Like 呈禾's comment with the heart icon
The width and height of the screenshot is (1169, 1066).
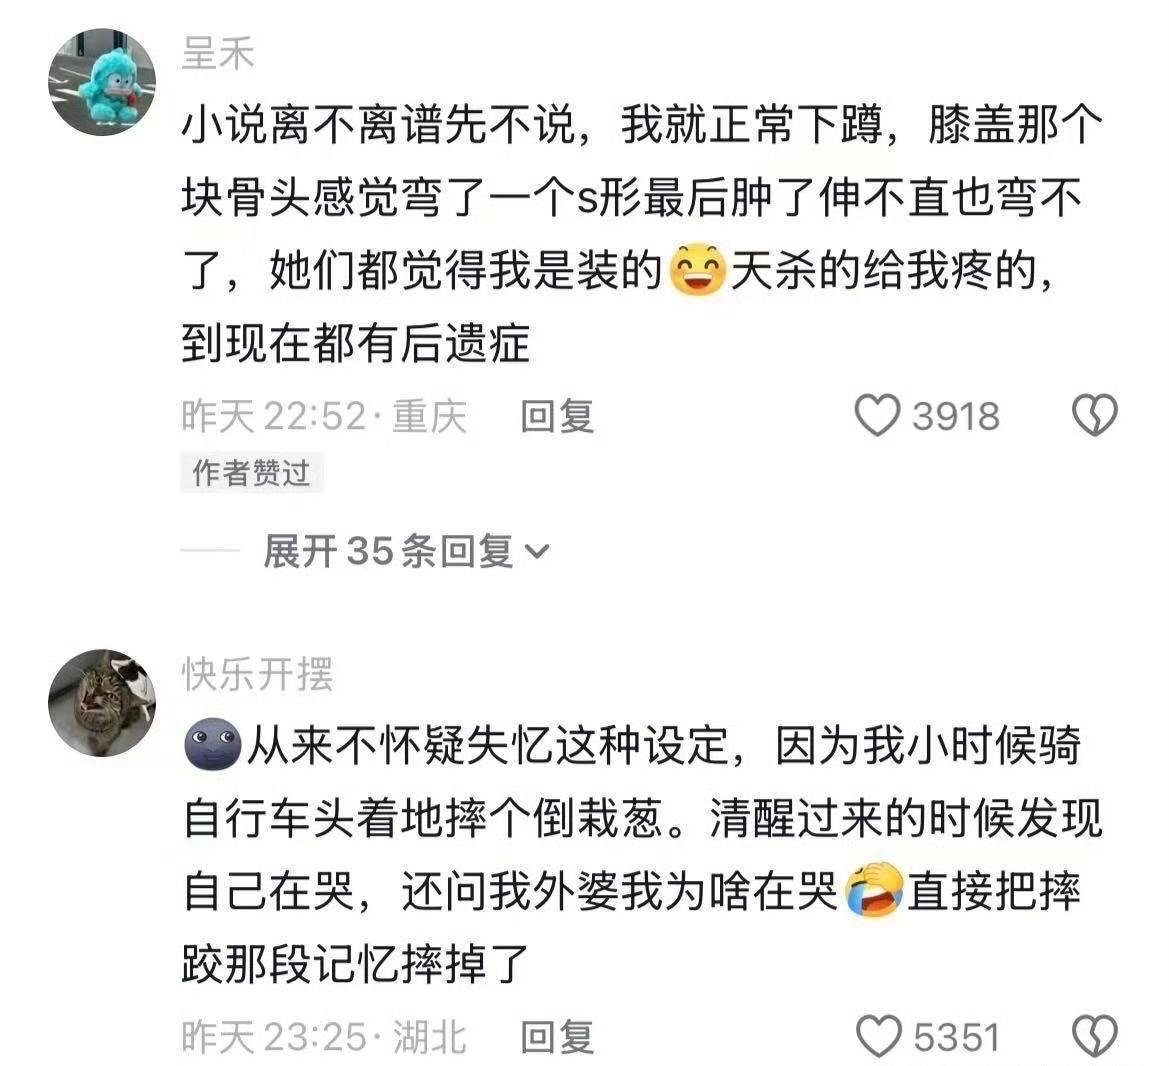pyautogui.click(x=877, y=415)
